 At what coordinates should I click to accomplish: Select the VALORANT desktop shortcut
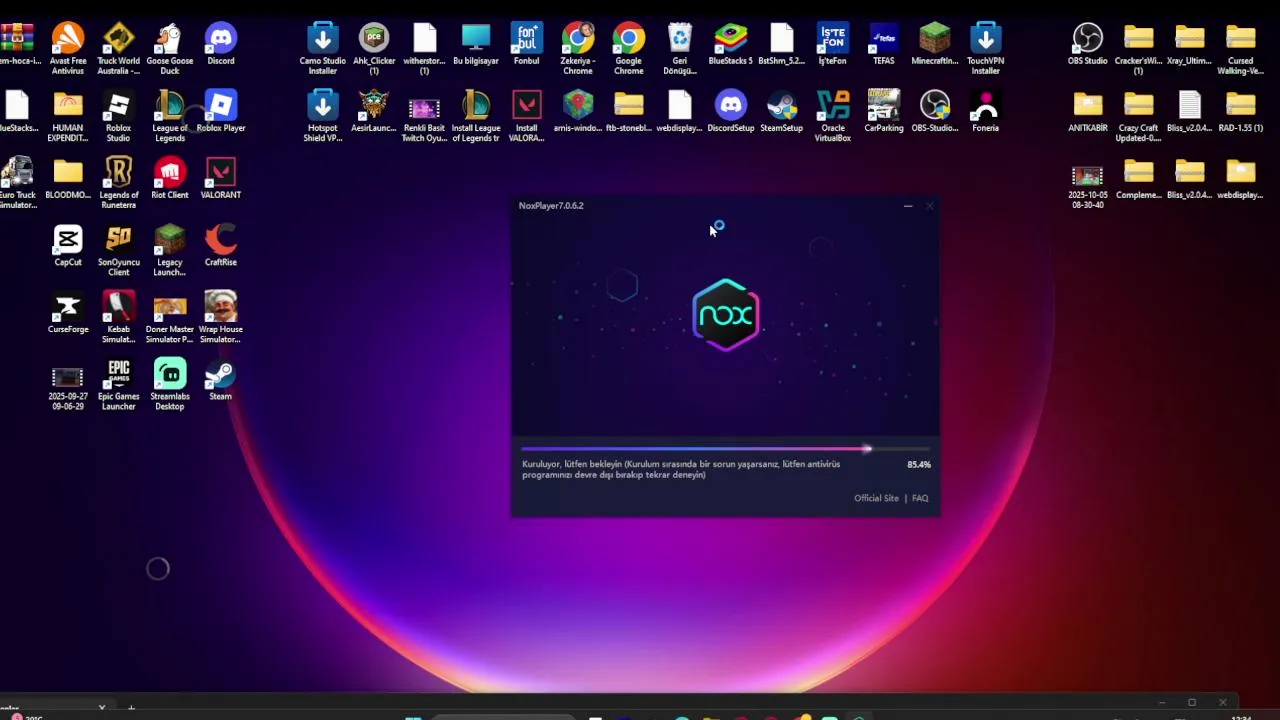click(x=220, y=179)
